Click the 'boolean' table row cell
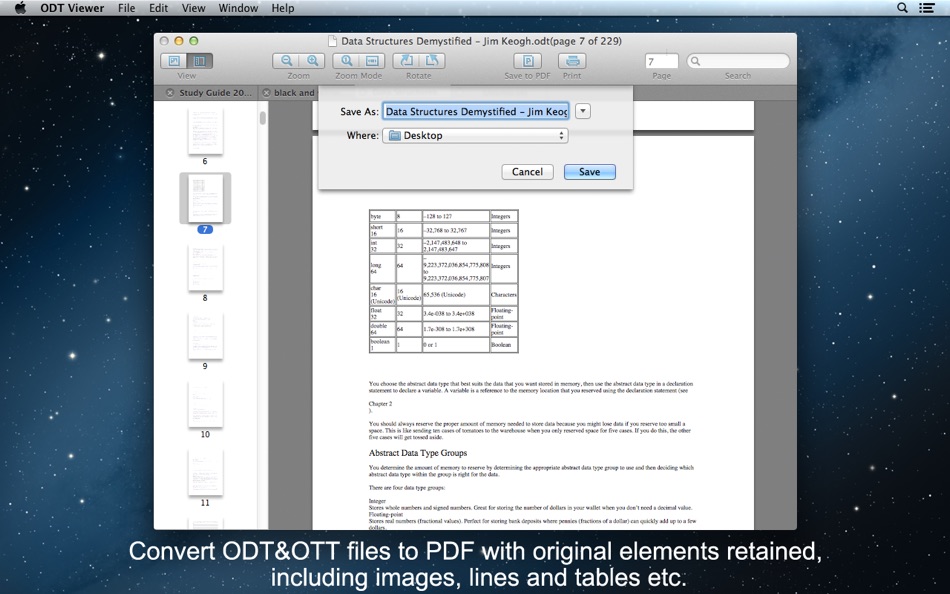950x594 pixels. [382, 344]
